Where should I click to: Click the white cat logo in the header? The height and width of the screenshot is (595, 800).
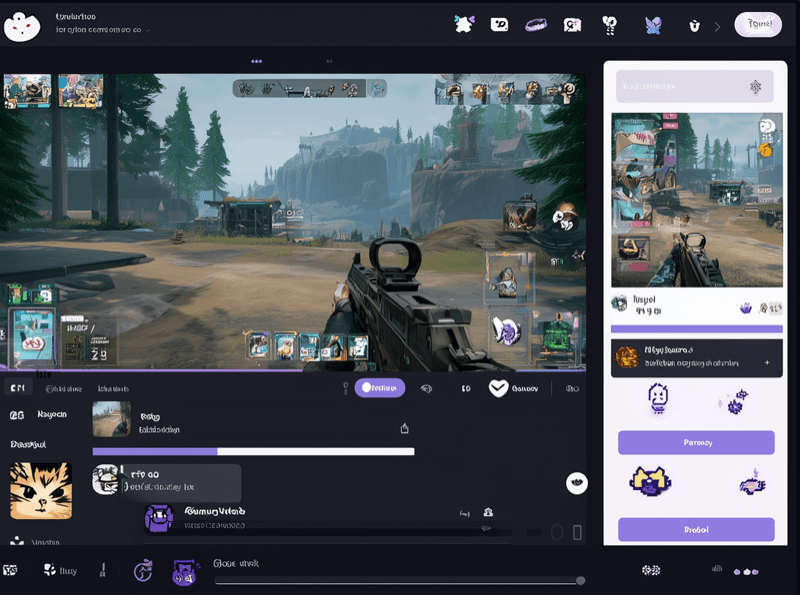22,27
